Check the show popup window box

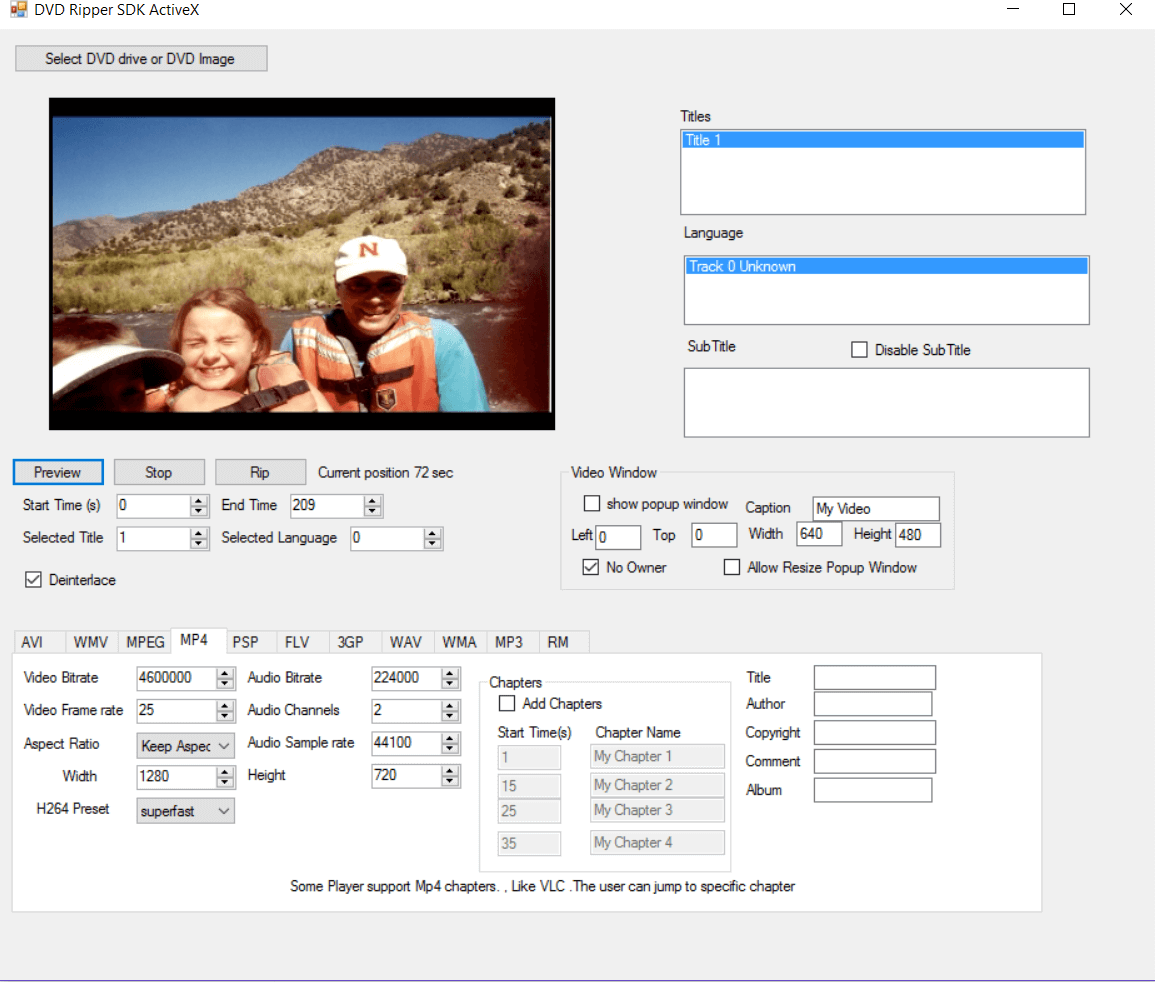coord(592,503)
